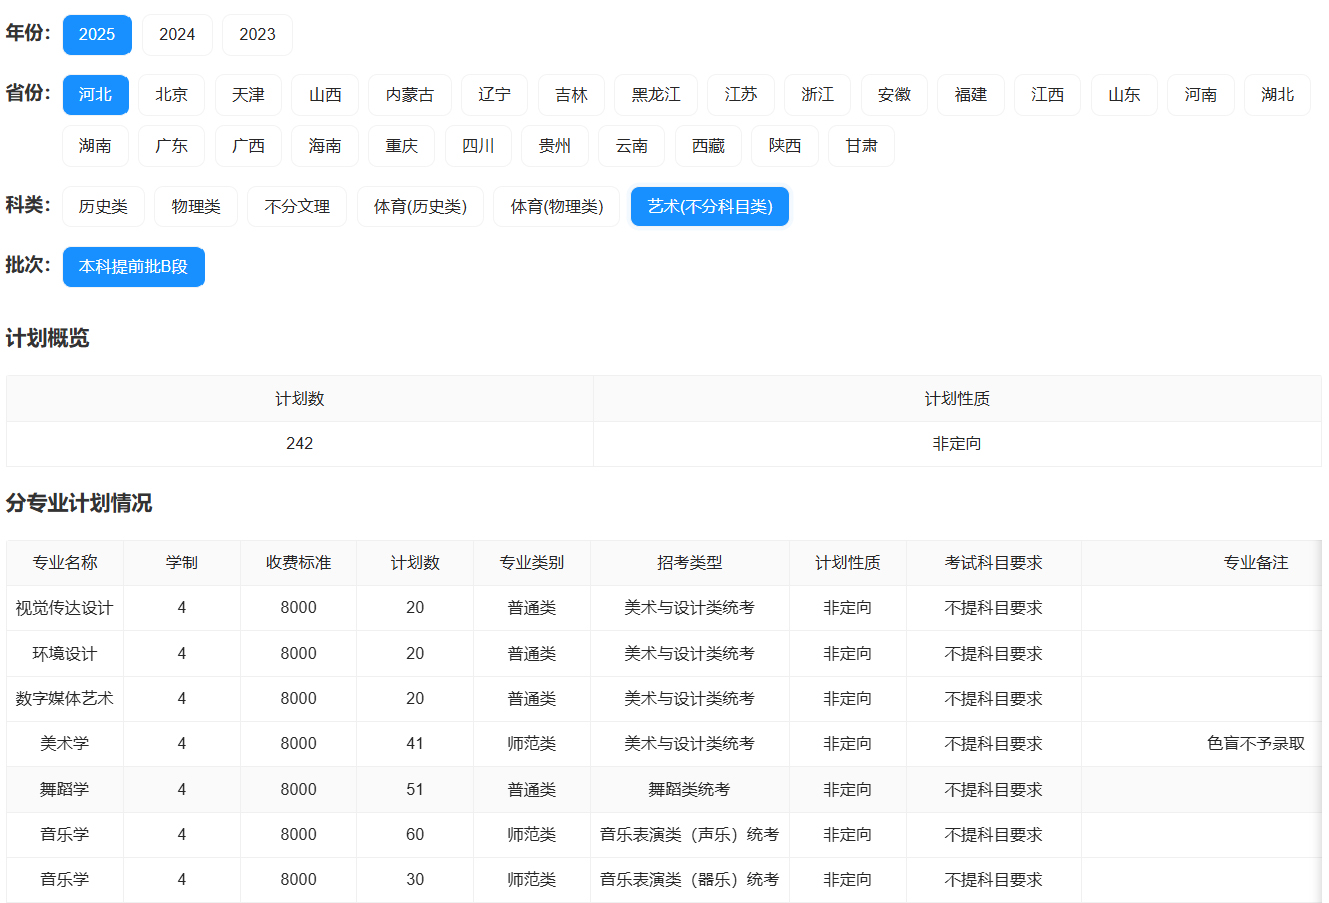Select 江西 province
The width and height of the screenshot is (1329, 903).
pos(1048,95)
